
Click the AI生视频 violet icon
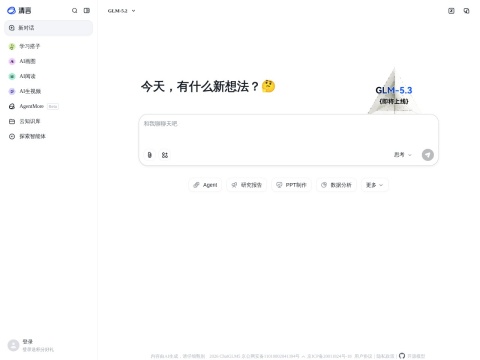pos(12,91)
